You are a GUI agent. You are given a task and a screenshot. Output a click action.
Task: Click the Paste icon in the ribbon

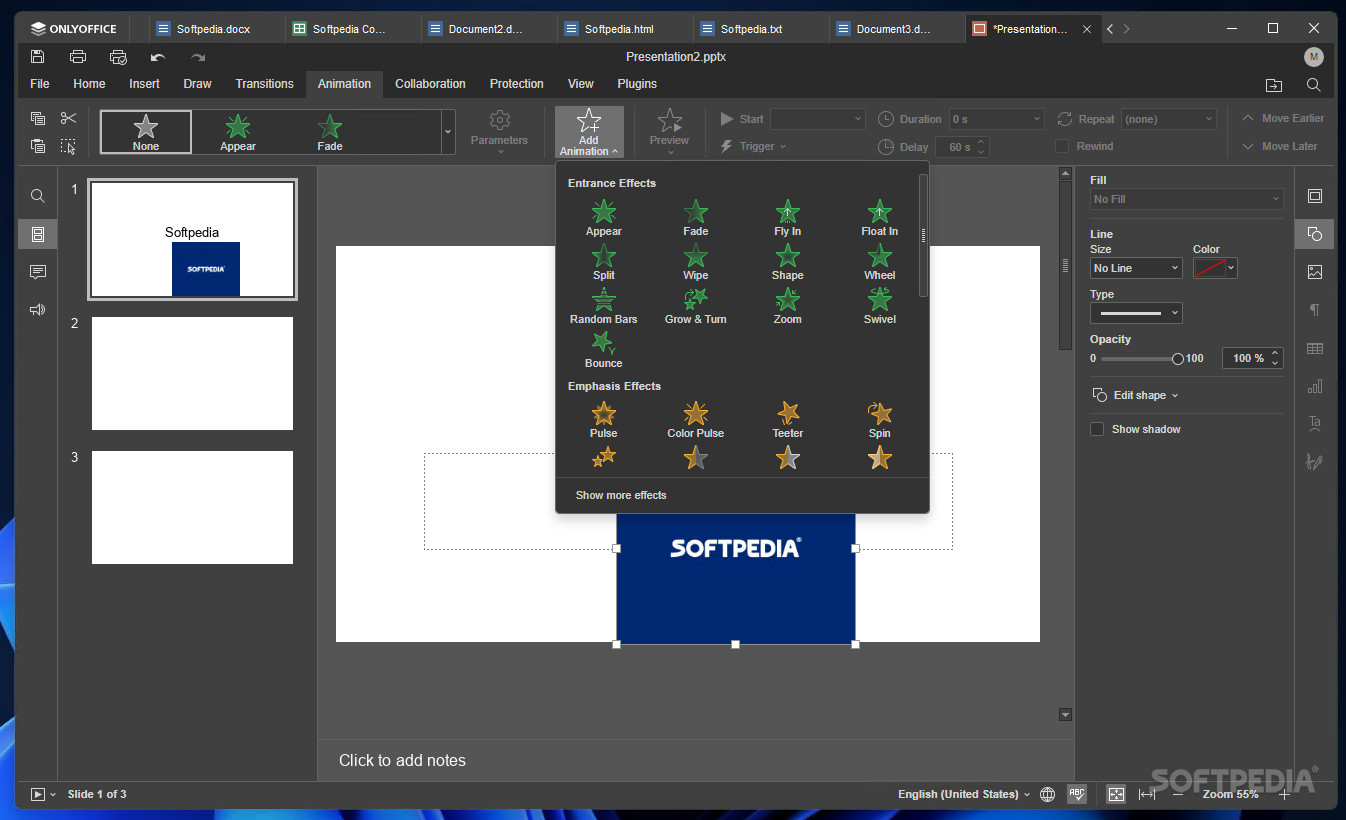pos(38,146)
